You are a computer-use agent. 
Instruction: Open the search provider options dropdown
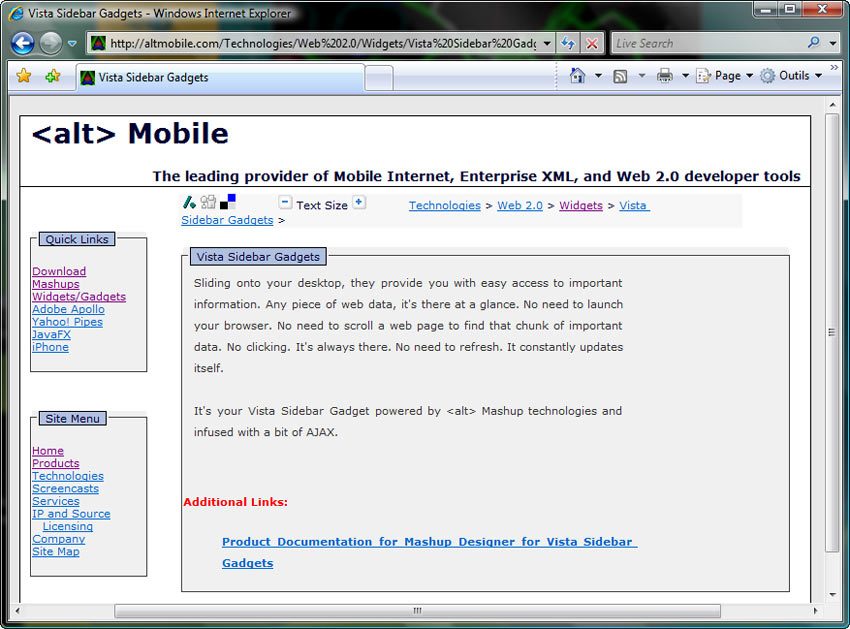(833, 43)
